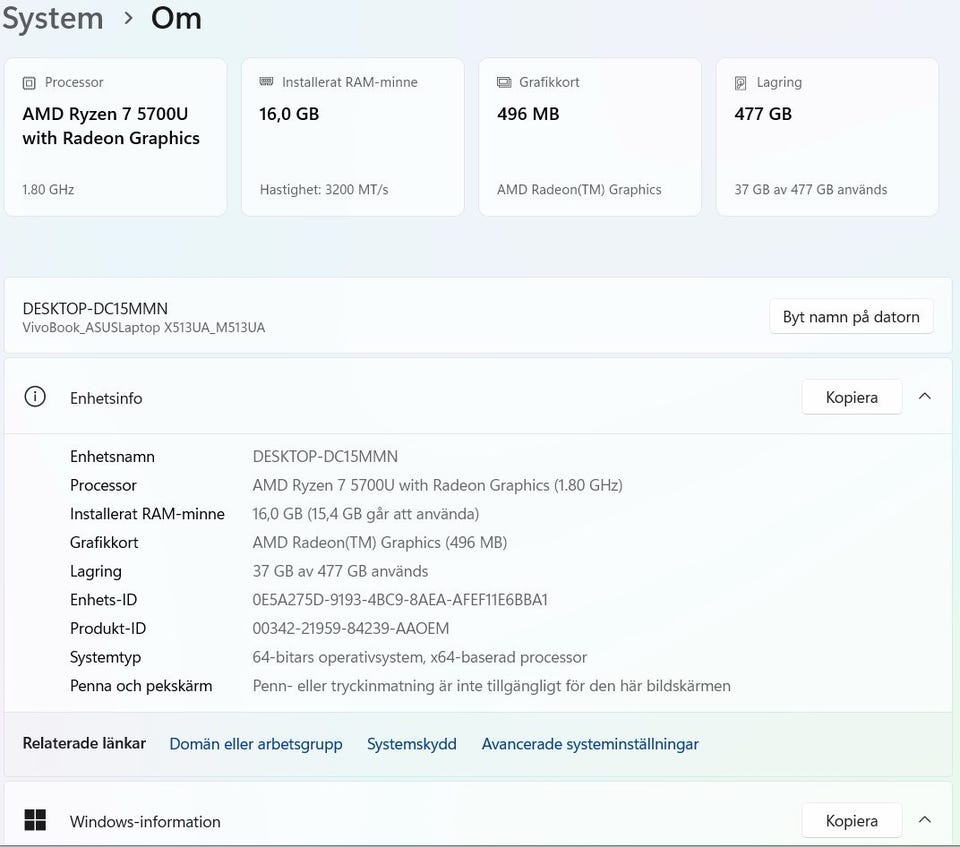The image size is (960, 847).
Task: Click the Enhets-ID row label
Action: coord(103,600)
